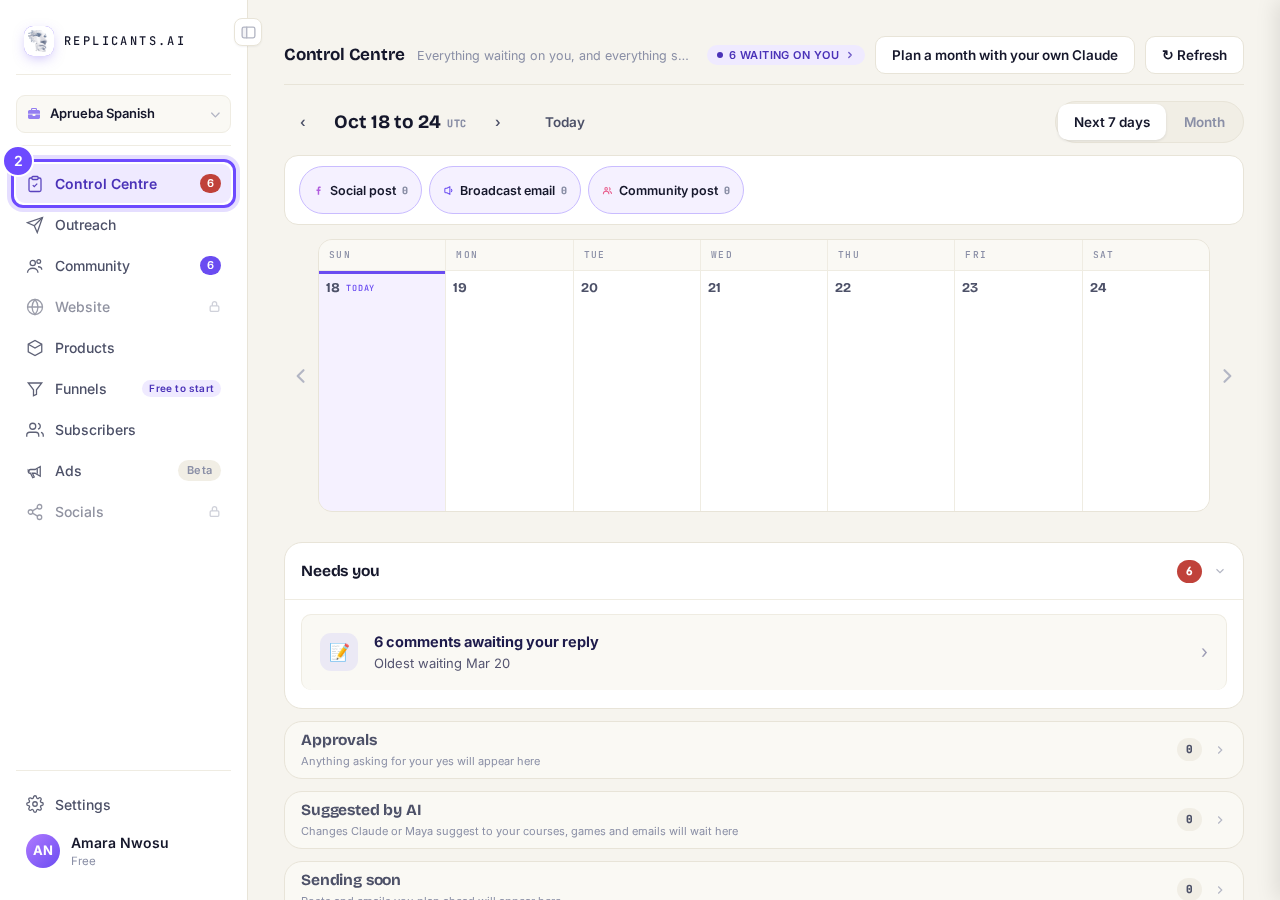Viewport: 1280px width, 900px height.
Task: Open the 6 comments awaiting your reply row
Action: (x=764, y=652)
